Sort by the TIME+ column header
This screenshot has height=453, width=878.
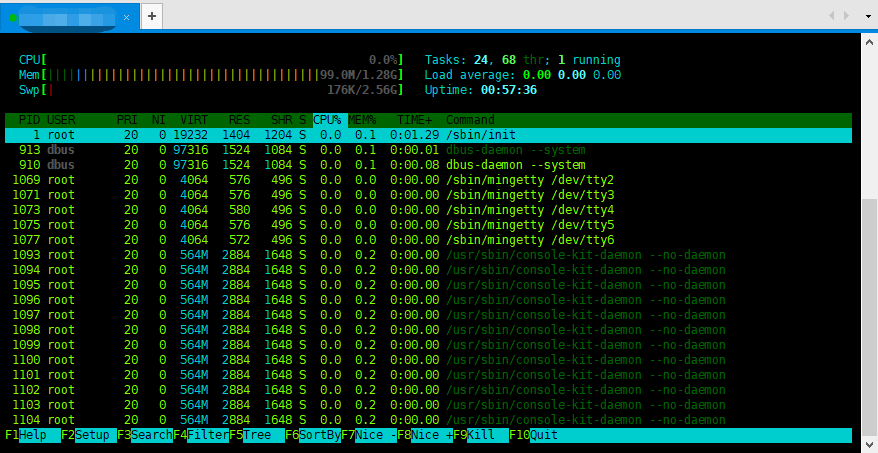click(414, 120)
